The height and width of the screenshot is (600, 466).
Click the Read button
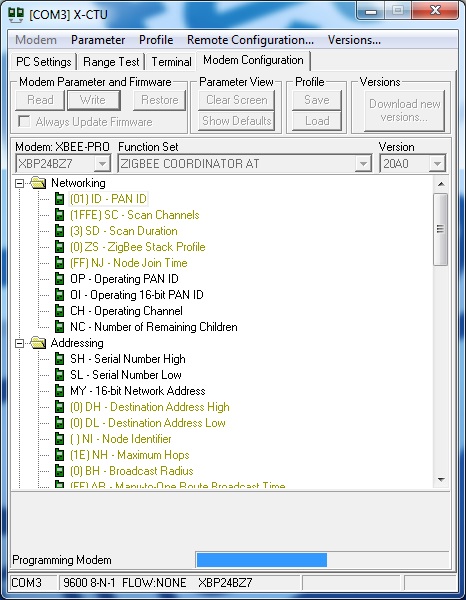click(40, 100)
